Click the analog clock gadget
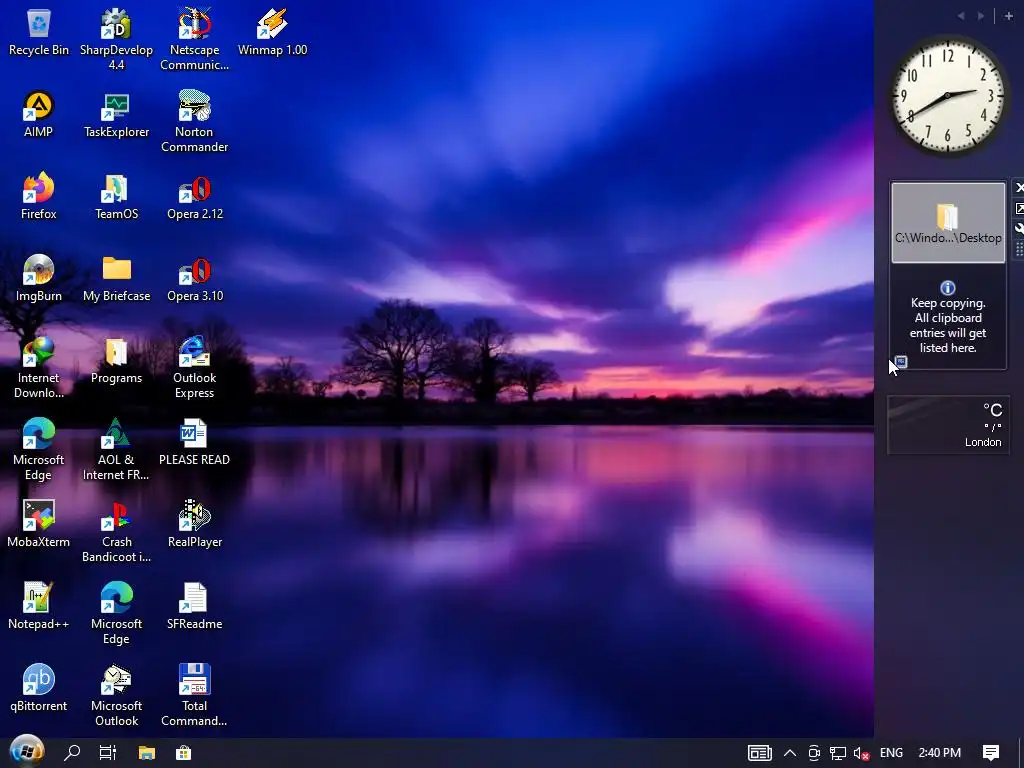 coord(948,95)
